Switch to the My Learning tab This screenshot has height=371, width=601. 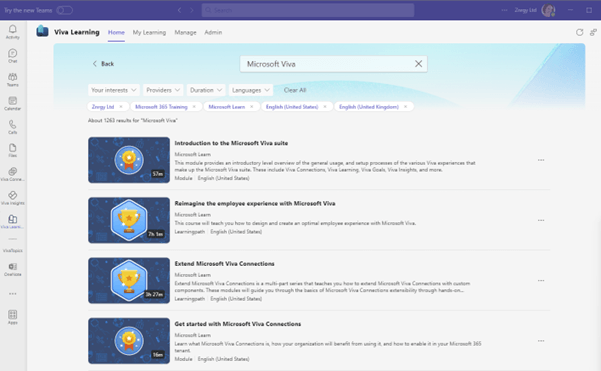(x=149, y=33)
